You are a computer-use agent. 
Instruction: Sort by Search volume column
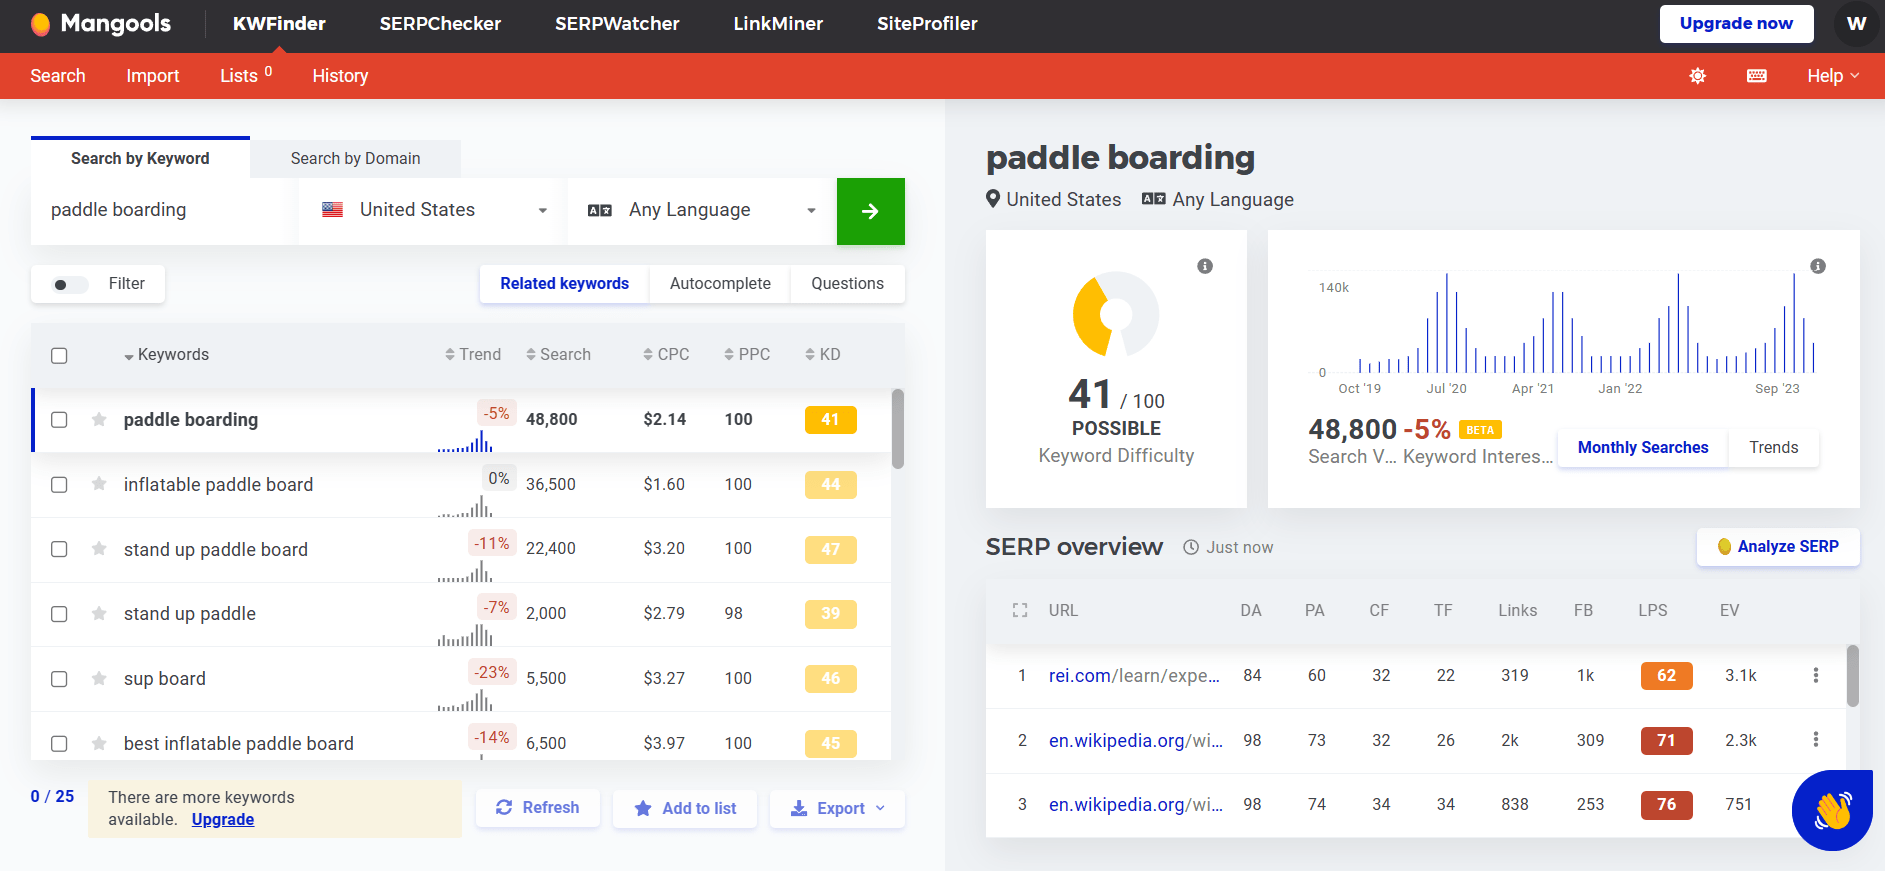558,354
